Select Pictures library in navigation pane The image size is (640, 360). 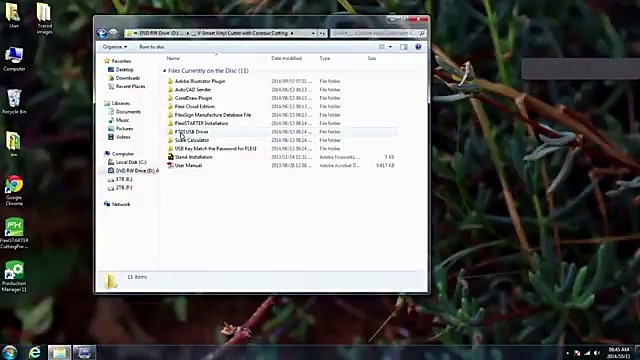pos(121,129)
